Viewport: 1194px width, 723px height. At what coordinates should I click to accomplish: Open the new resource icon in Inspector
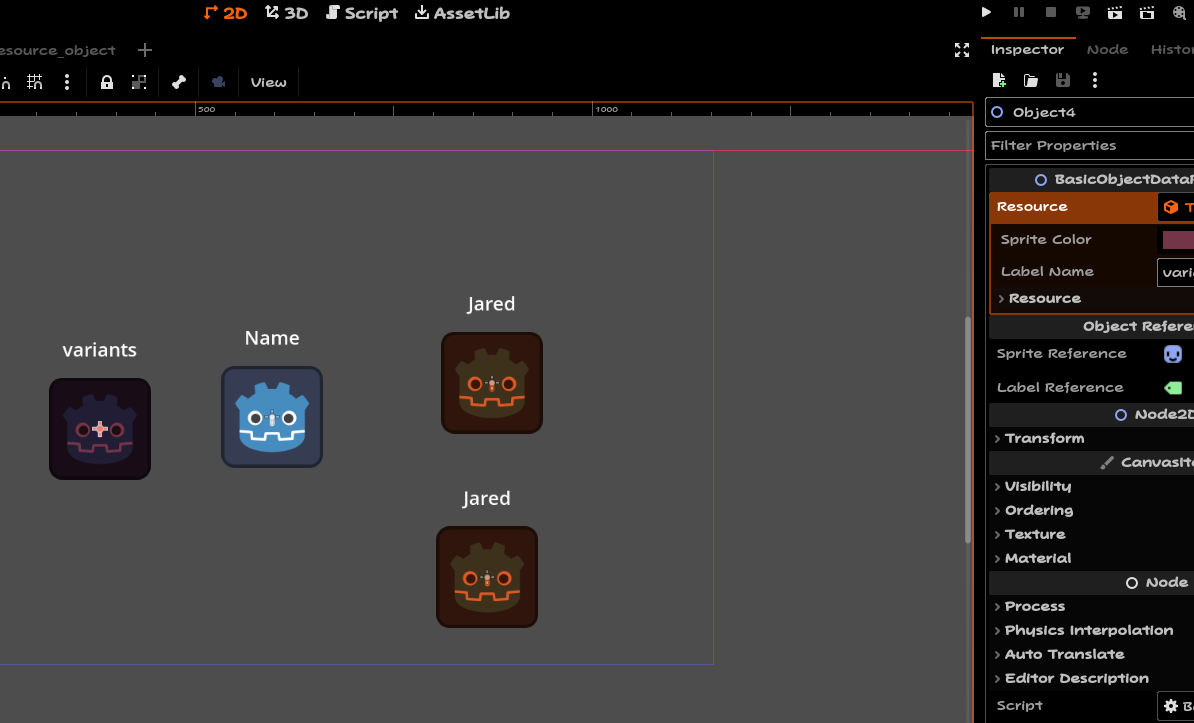998,79
